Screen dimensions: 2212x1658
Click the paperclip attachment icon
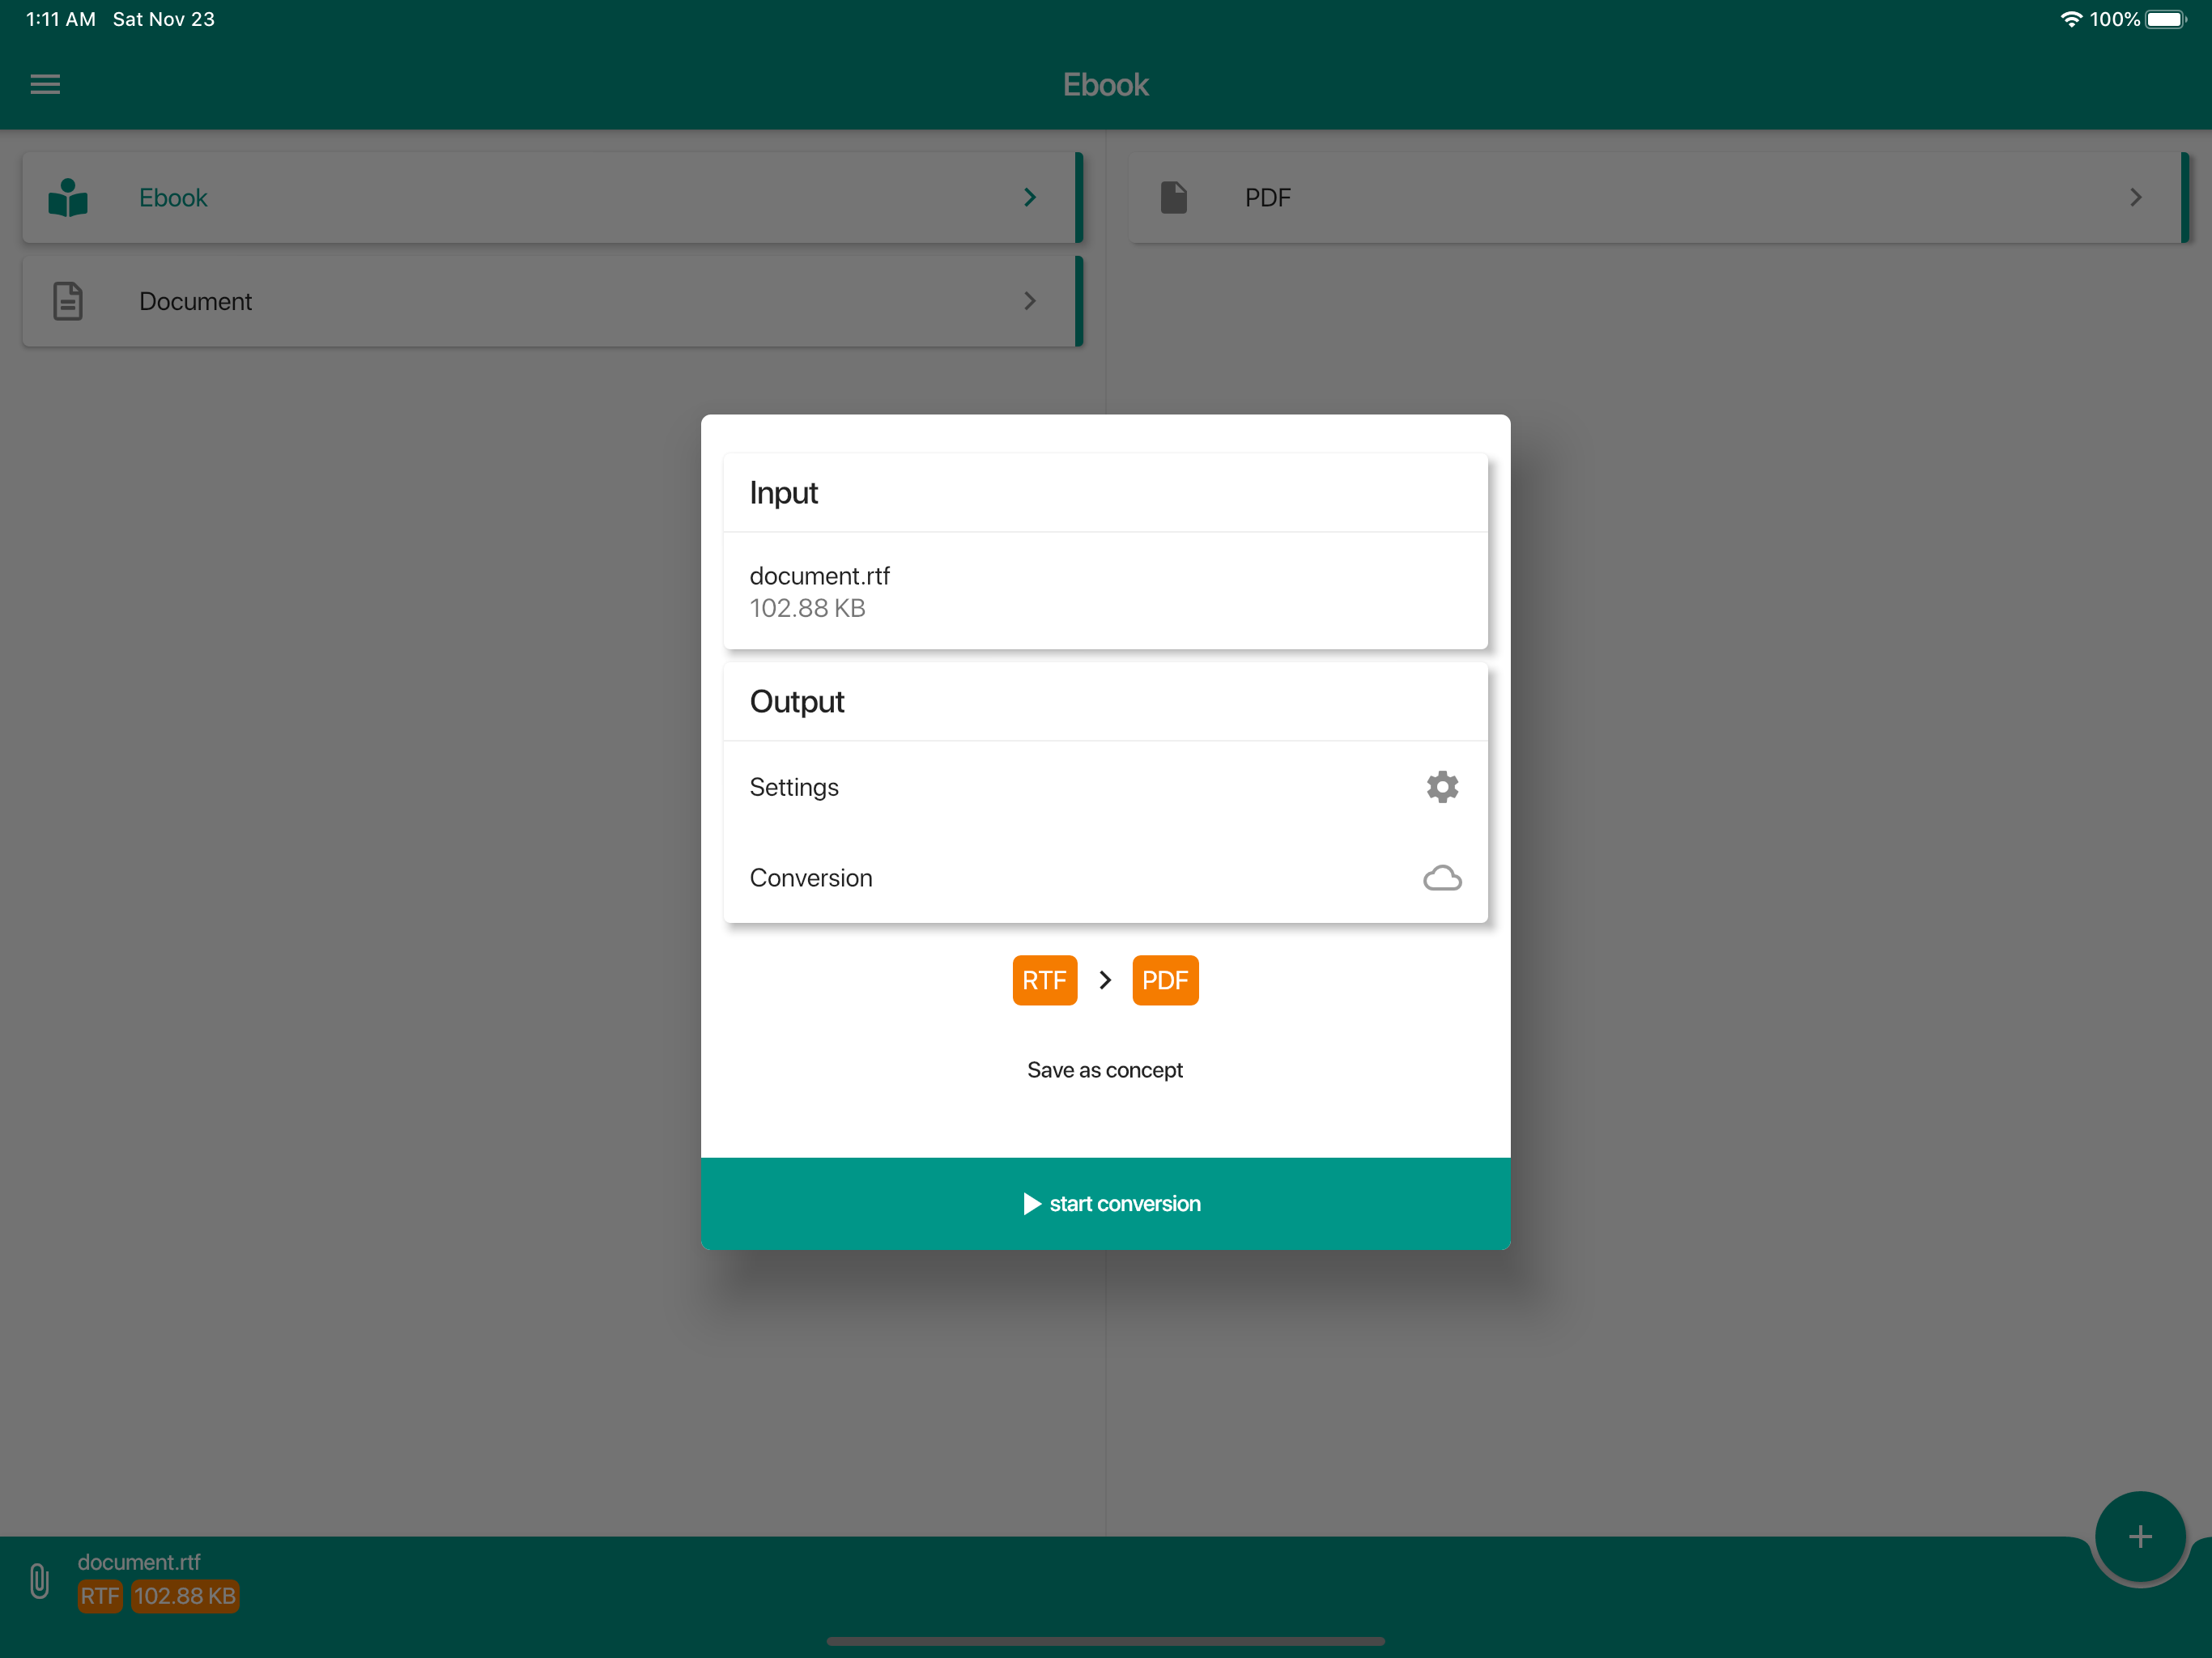pyautogui.click(x=39, y=1580)
